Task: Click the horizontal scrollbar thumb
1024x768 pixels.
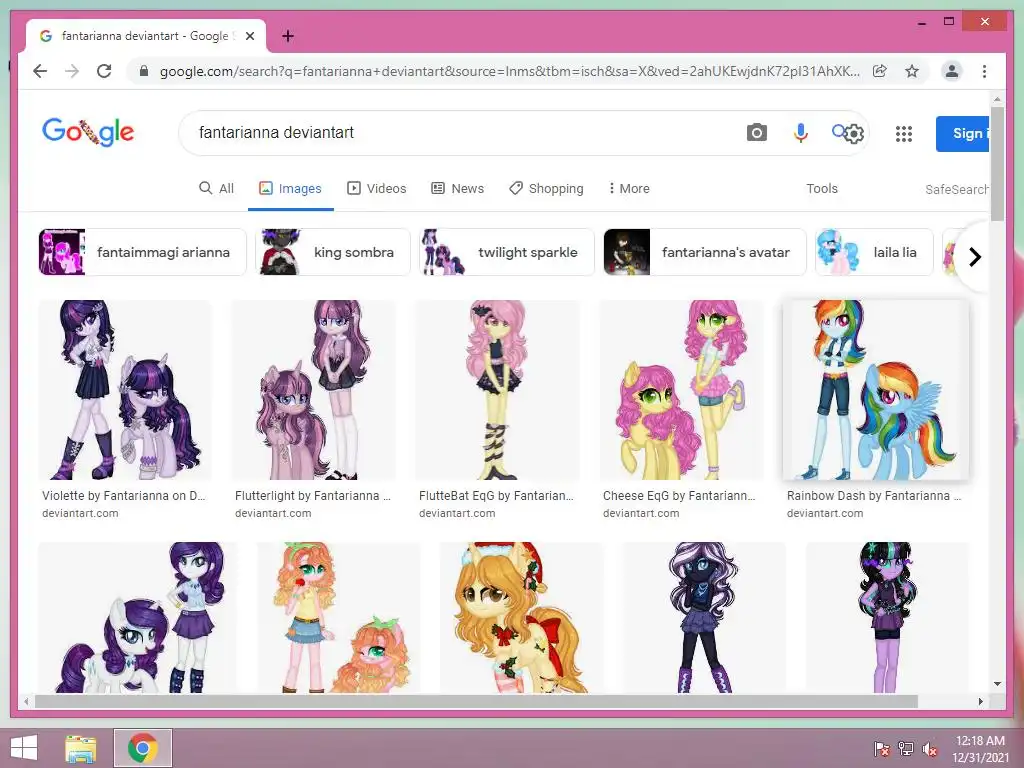Action: pyautogui.click(x=476, y=701)
